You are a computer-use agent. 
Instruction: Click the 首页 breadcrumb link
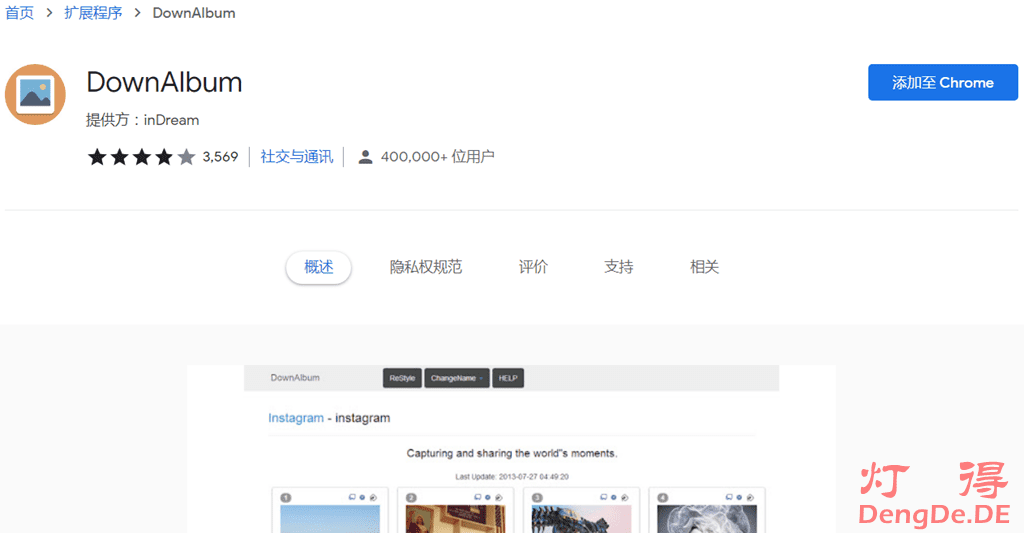point(19,14)
